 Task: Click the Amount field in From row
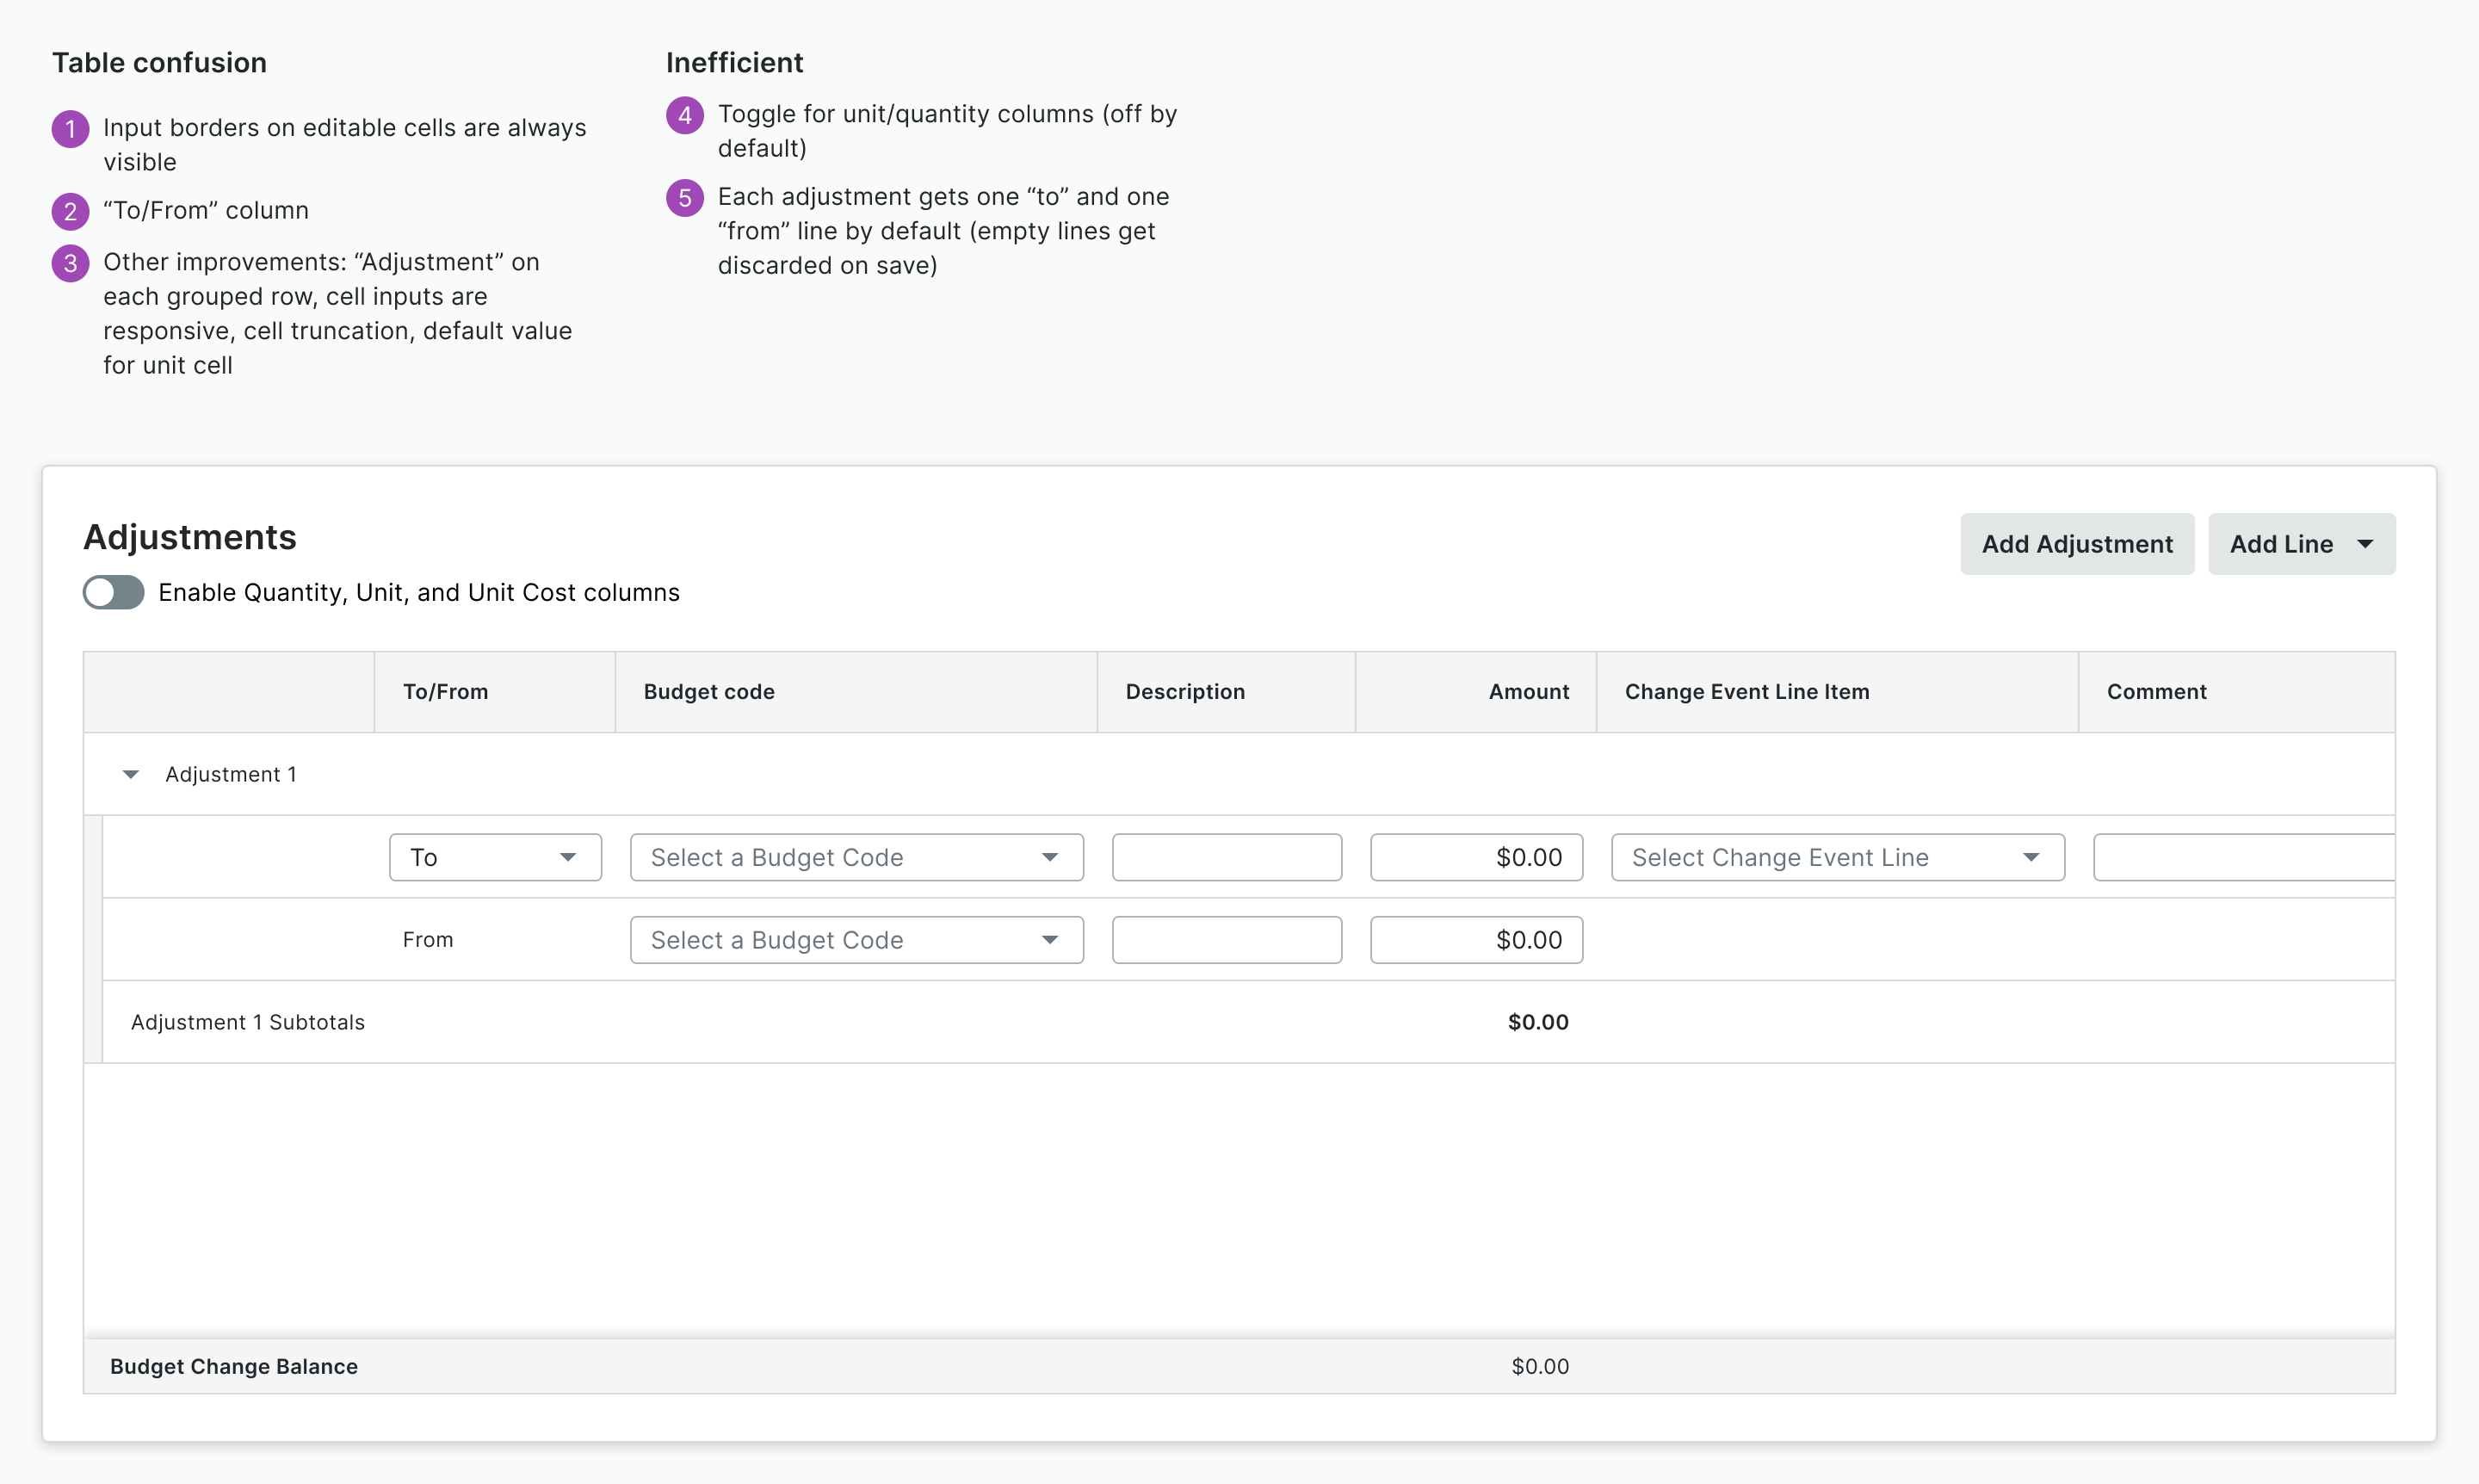pyautogui.click(x=1476, y=940)
